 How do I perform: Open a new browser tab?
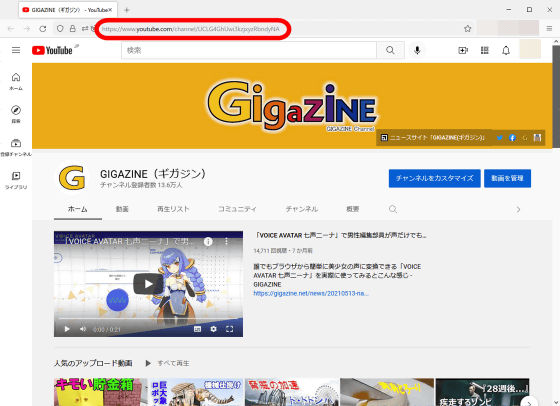pyautogui.click(x=126, y=10)
